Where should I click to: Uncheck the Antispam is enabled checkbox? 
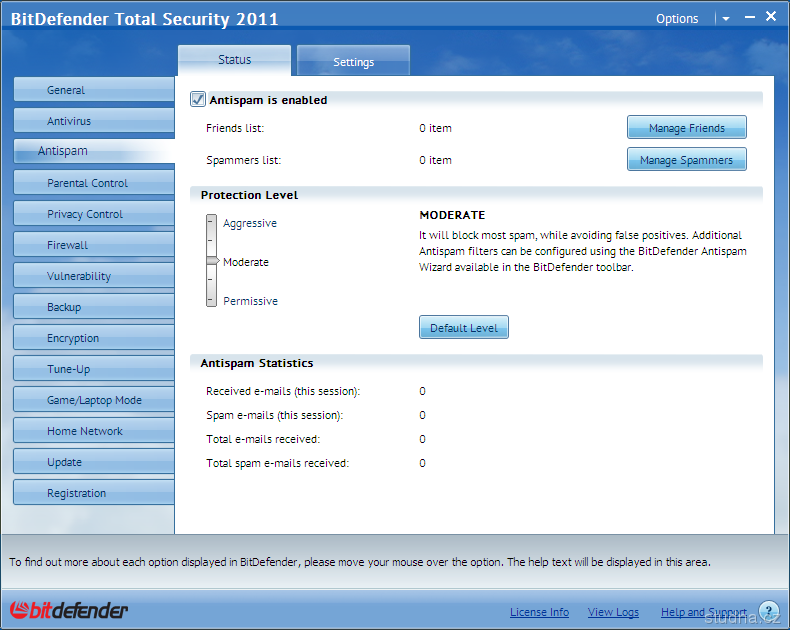198,99
